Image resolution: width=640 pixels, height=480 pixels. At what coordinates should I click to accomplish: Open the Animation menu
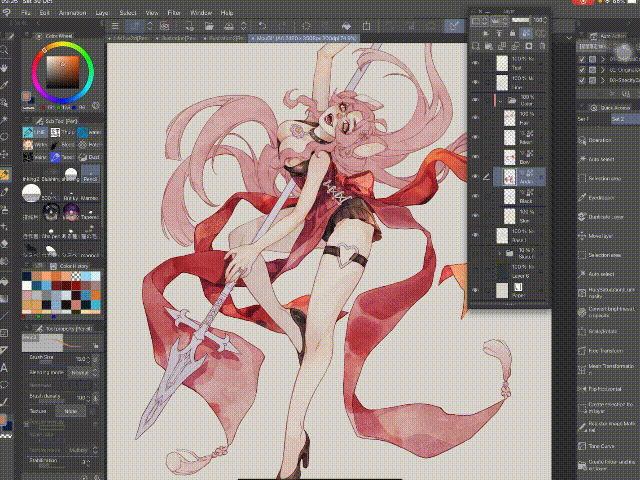73,13
